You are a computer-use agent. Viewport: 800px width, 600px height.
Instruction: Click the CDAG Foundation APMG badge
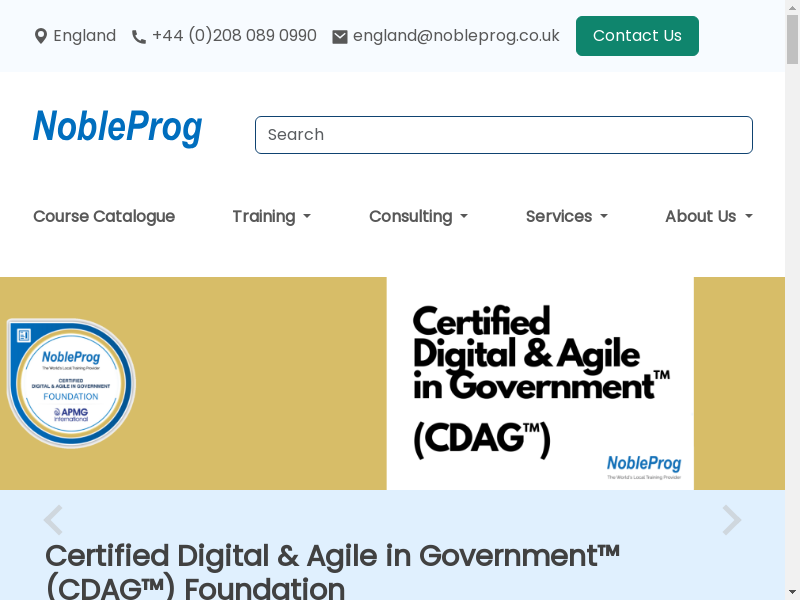tap(71, 383)
